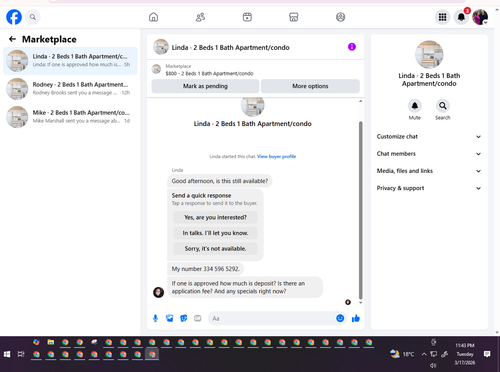The height and width of the screenshot is (372, 500).
Task: Open the Facebook search icon
Action: pos(33,17)
